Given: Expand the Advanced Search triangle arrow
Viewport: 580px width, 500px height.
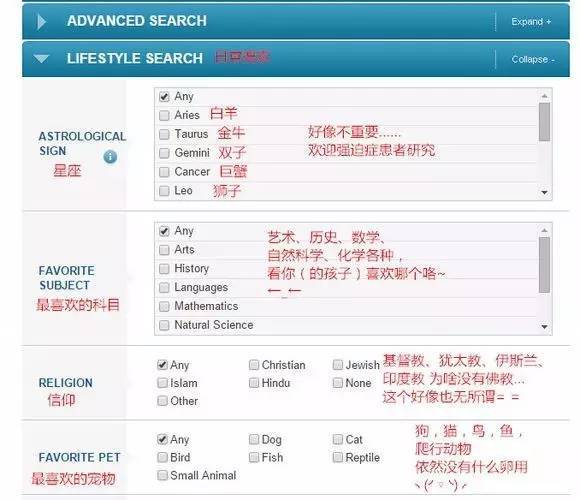Looking at the screenshot, I should [41, 22].
